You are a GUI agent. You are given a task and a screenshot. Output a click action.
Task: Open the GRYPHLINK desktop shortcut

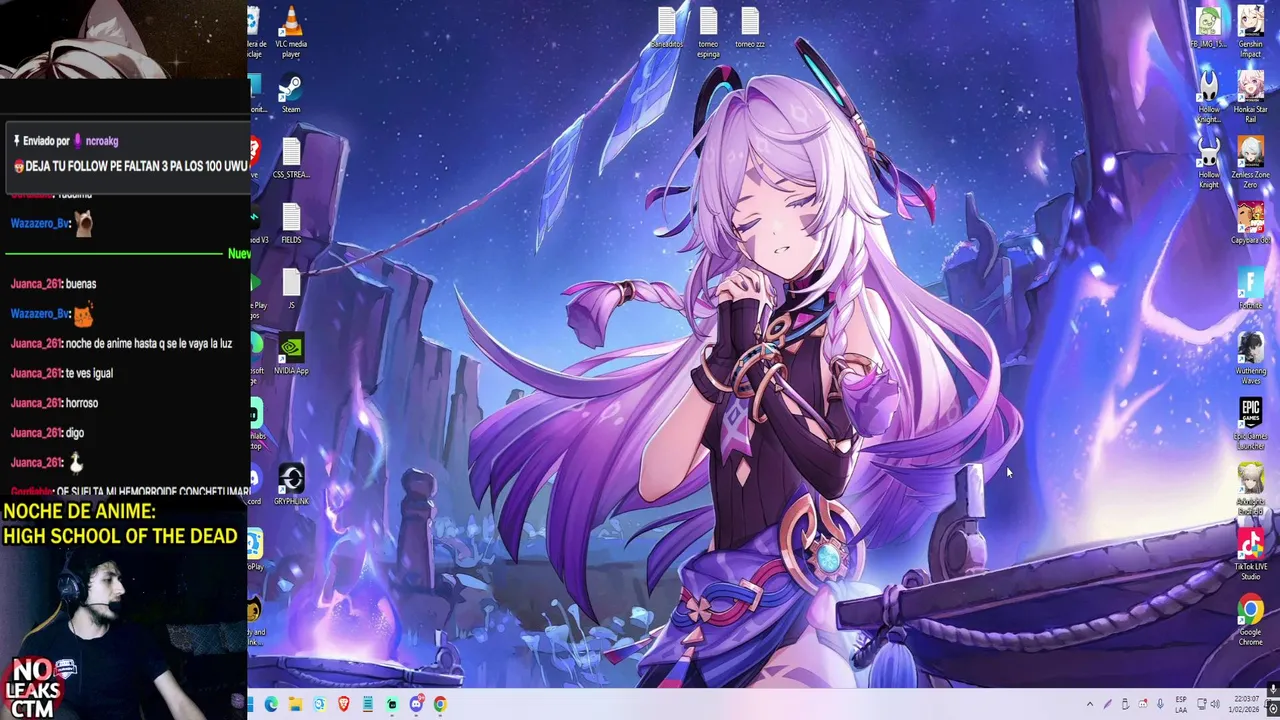pos(291,485)
